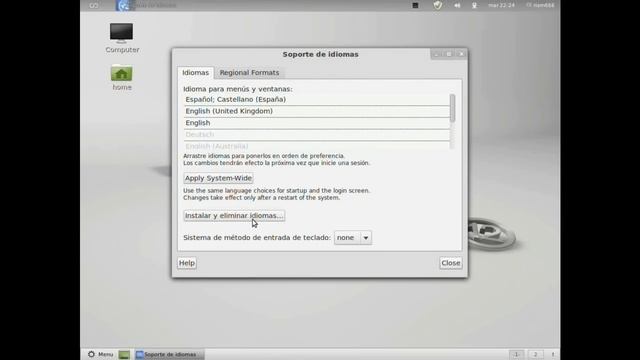640x360 pixels.
Task: Switch to workspace 1
Action: [516, 355]
